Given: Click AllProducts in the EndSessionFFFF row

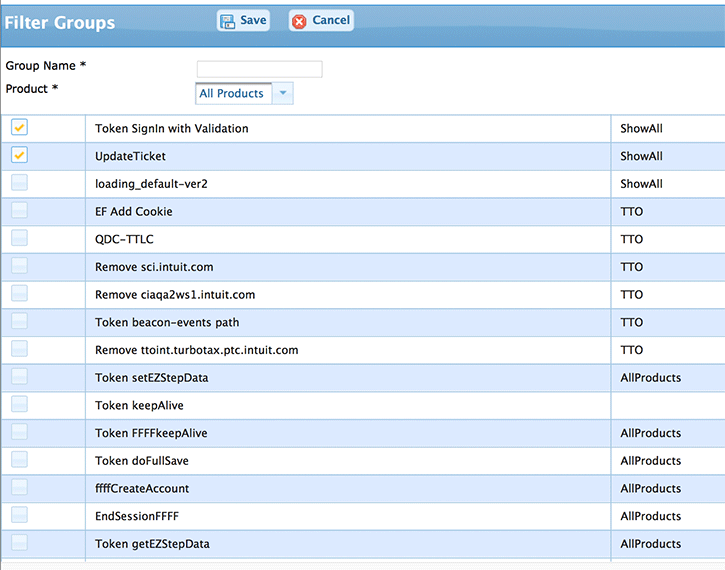Looking at the screenshot, I should click(x=651, y=516).
